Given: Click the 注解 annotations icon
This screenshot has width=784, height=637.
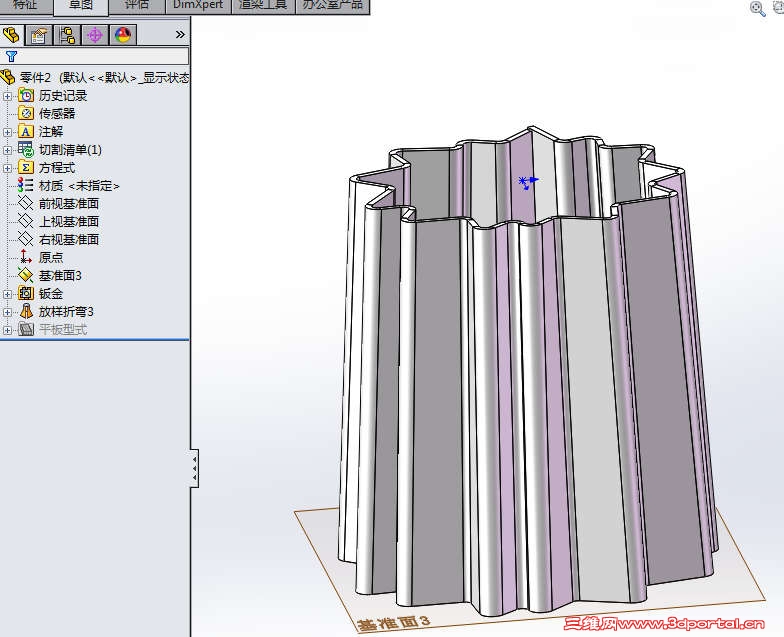Looking at the screenshot, I should pyautogui.click(x=26, y=132).
